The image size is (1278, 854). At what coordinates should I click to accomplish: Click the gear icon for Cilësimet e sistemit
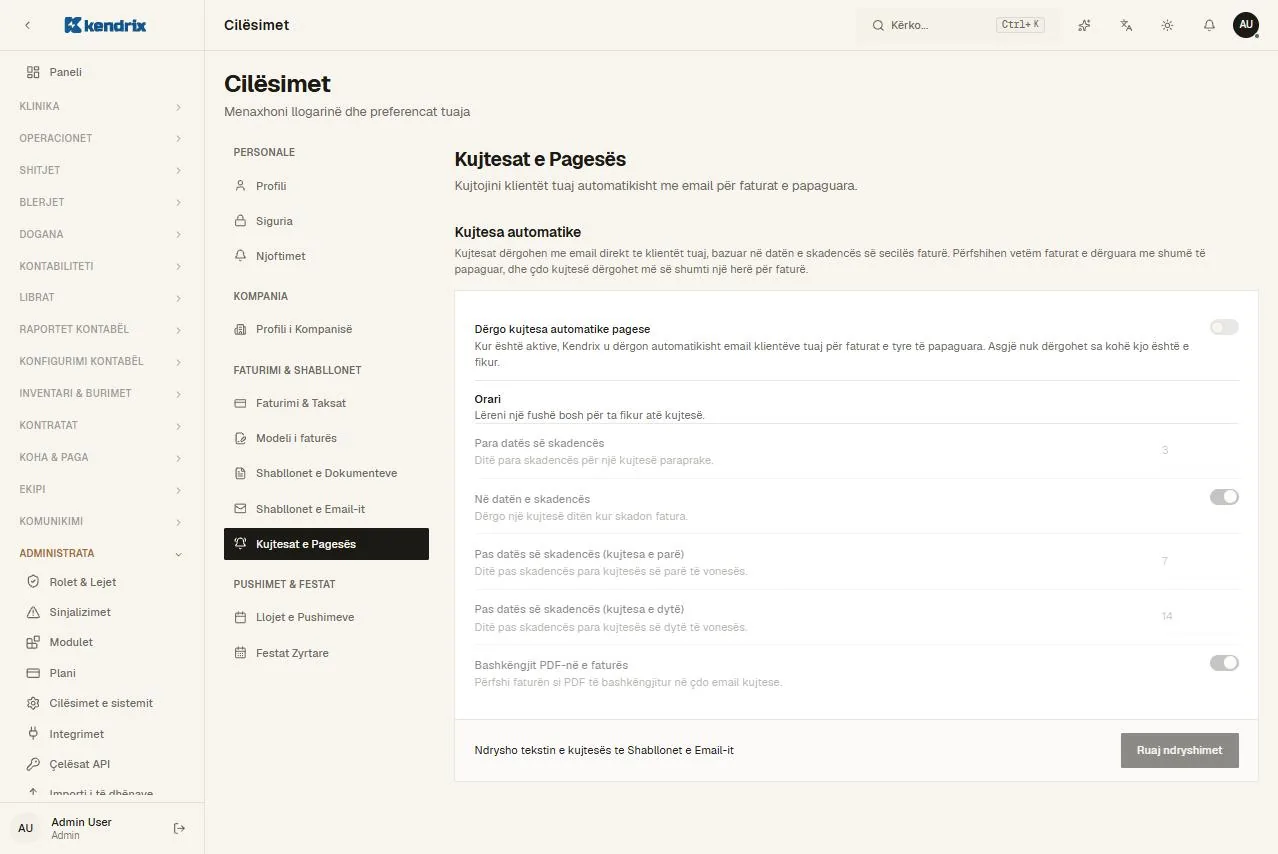coord(33,703)
